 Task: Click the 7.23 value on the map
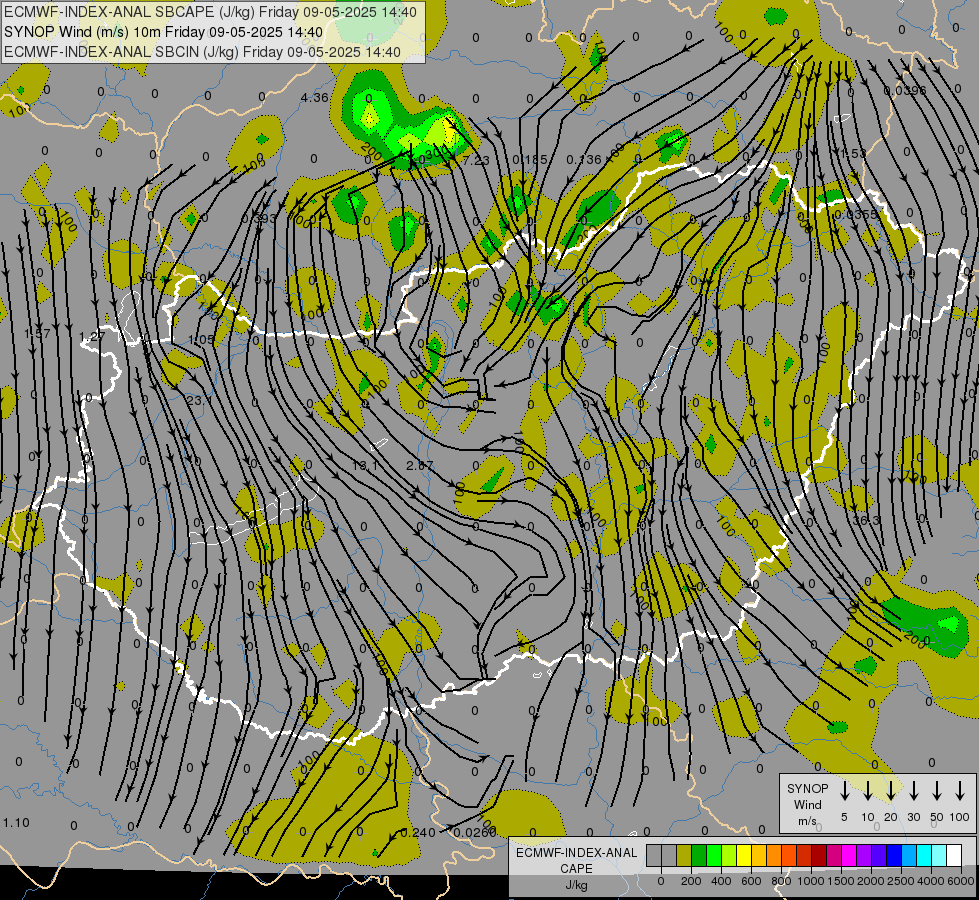click(x=476, y=161)
